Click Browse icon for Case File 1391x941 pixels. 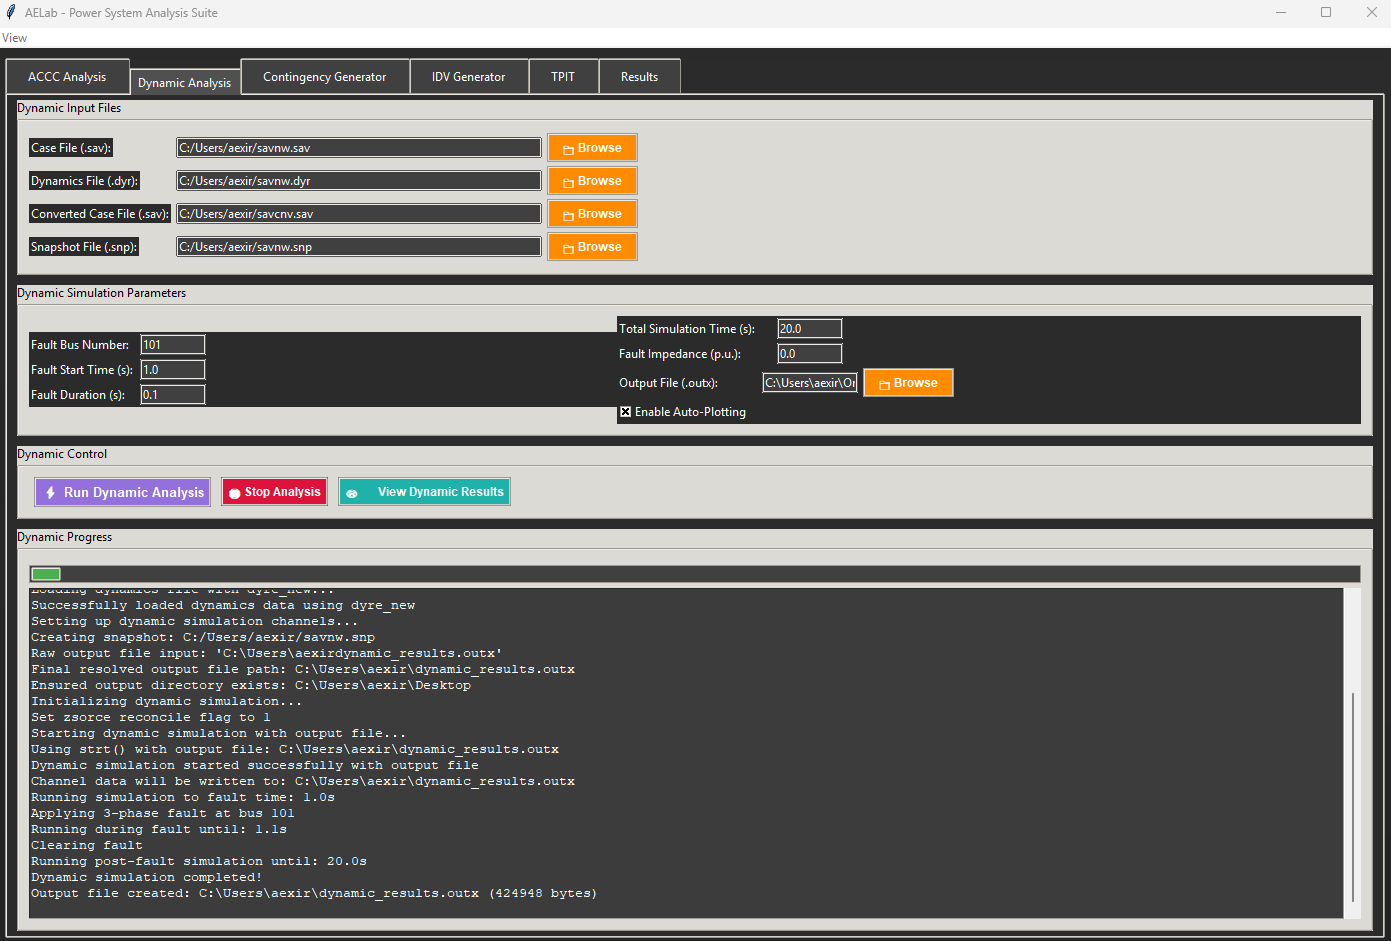coord(568,149)
